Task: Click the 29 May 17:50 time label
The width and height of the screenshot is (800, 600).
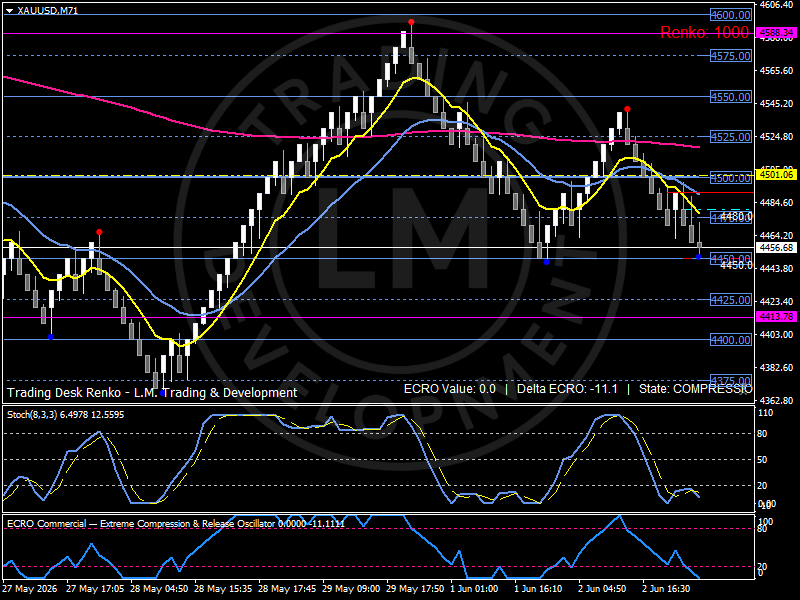Action: (415, 589)
